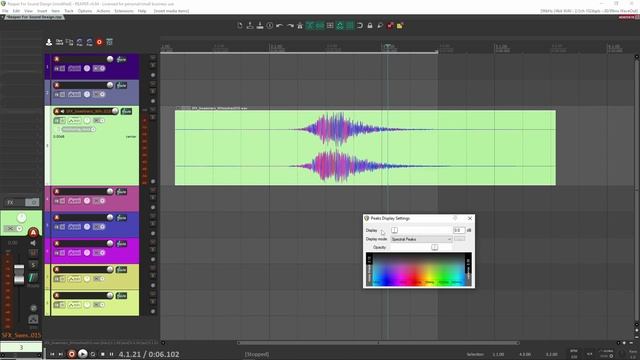Image resolution: width=640 pixels, height=360 pixels.
Task: Open the Insert menu
Action: pyautogui.click(x=42, y=11)
